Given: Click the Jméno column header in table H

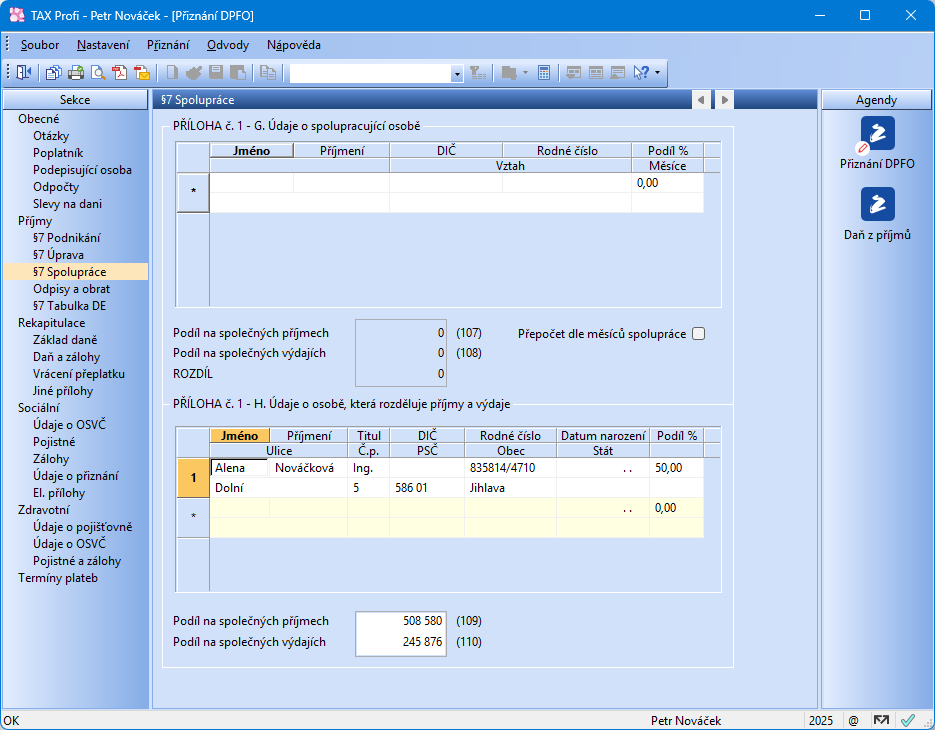Looking at the screenshot, I should coord(239,436).
